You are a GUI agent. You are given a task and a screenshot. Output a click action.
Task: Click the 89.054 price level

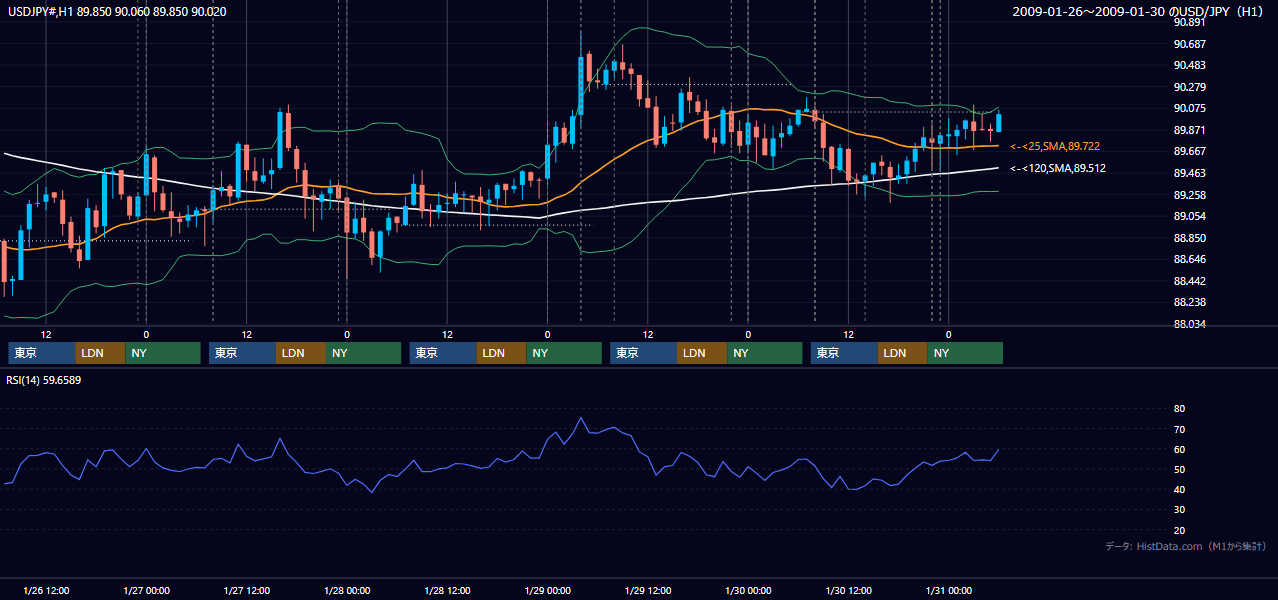pyautogui.click(x=1189, y=216)
